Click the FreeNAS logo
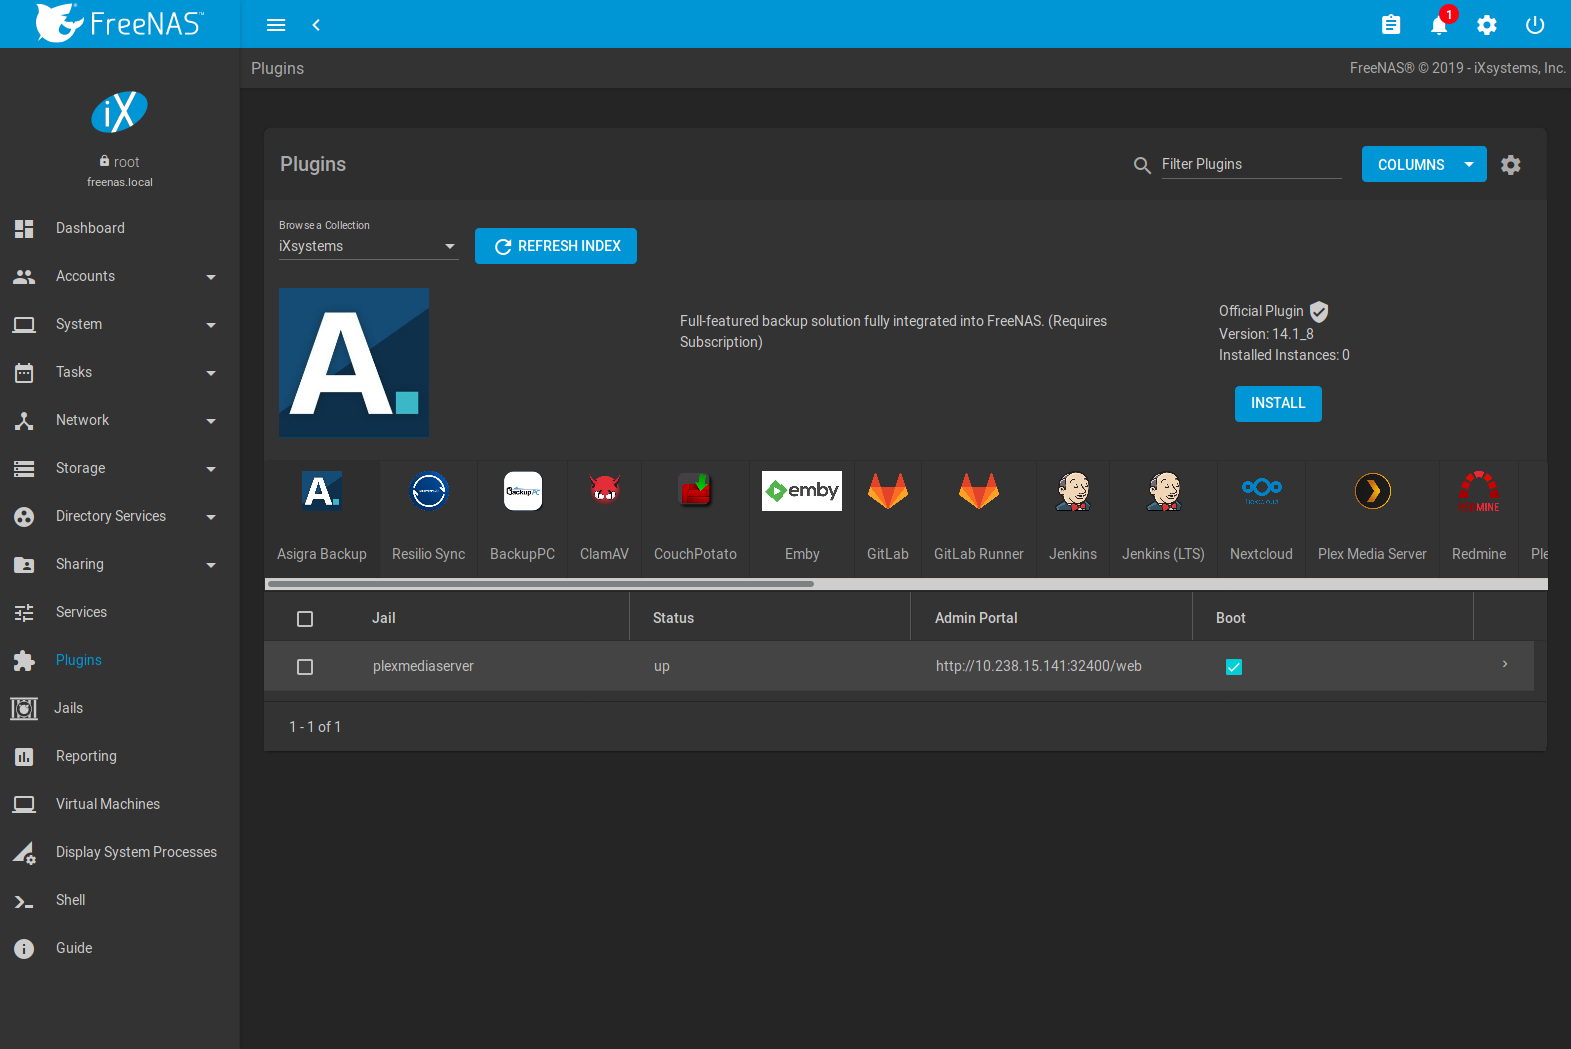Image resolution: width=1571 pixels, height=1049 pixels. (x=120, y=23)
